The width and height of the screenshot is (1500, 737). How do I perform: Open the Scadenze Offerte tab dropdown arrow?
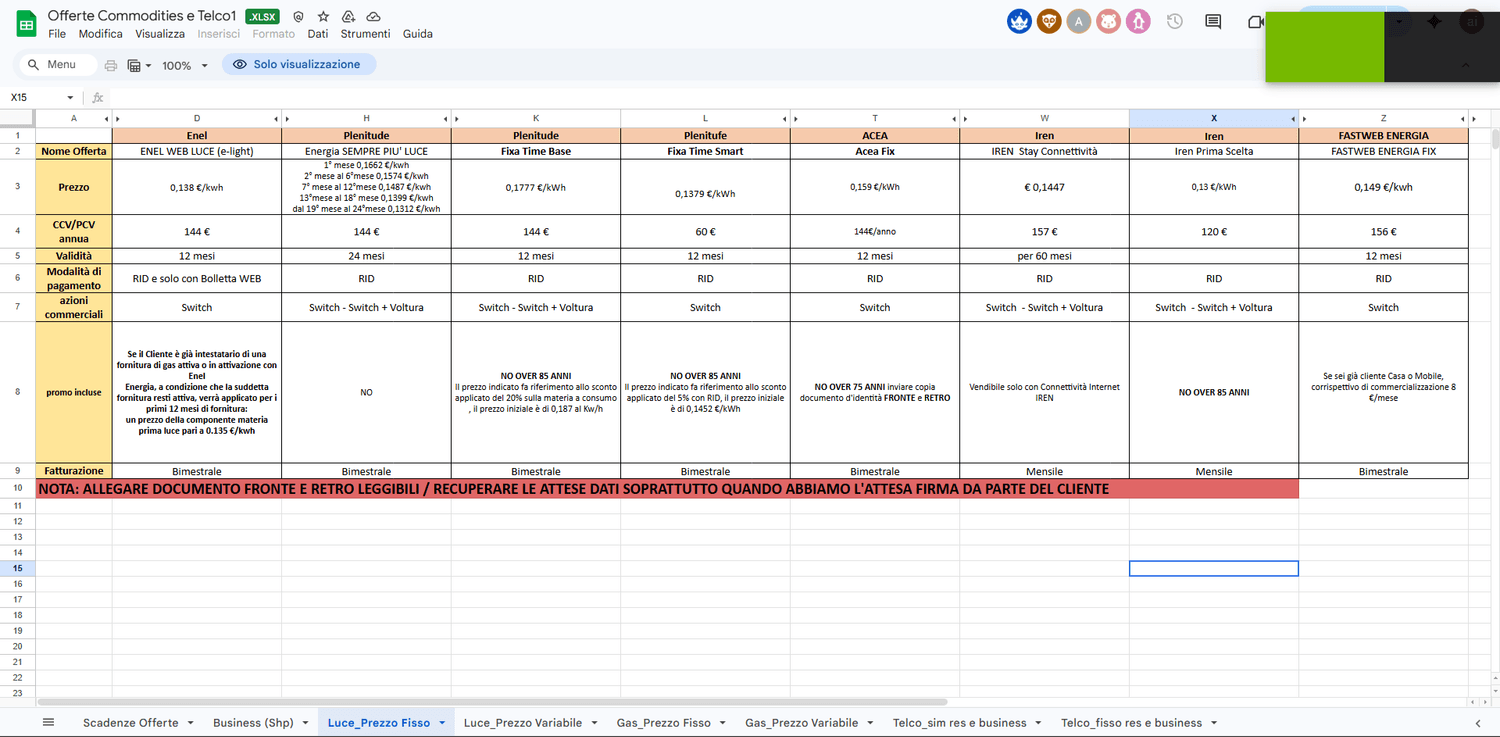tap(189, 723)
